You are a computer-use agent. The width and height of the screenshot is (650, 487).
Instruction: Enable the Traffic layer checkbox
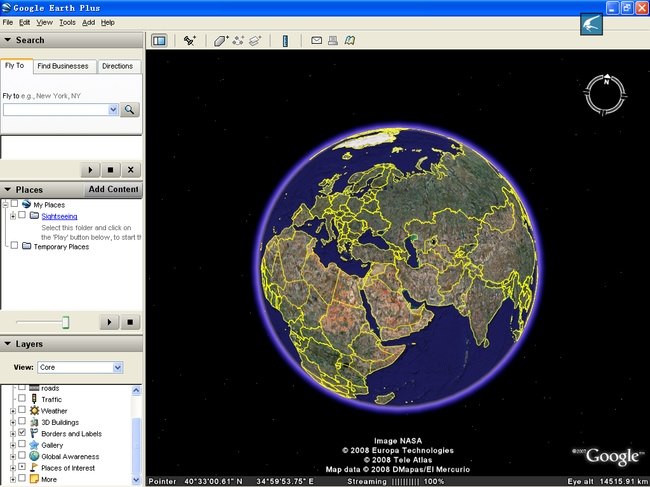[22, 398]
